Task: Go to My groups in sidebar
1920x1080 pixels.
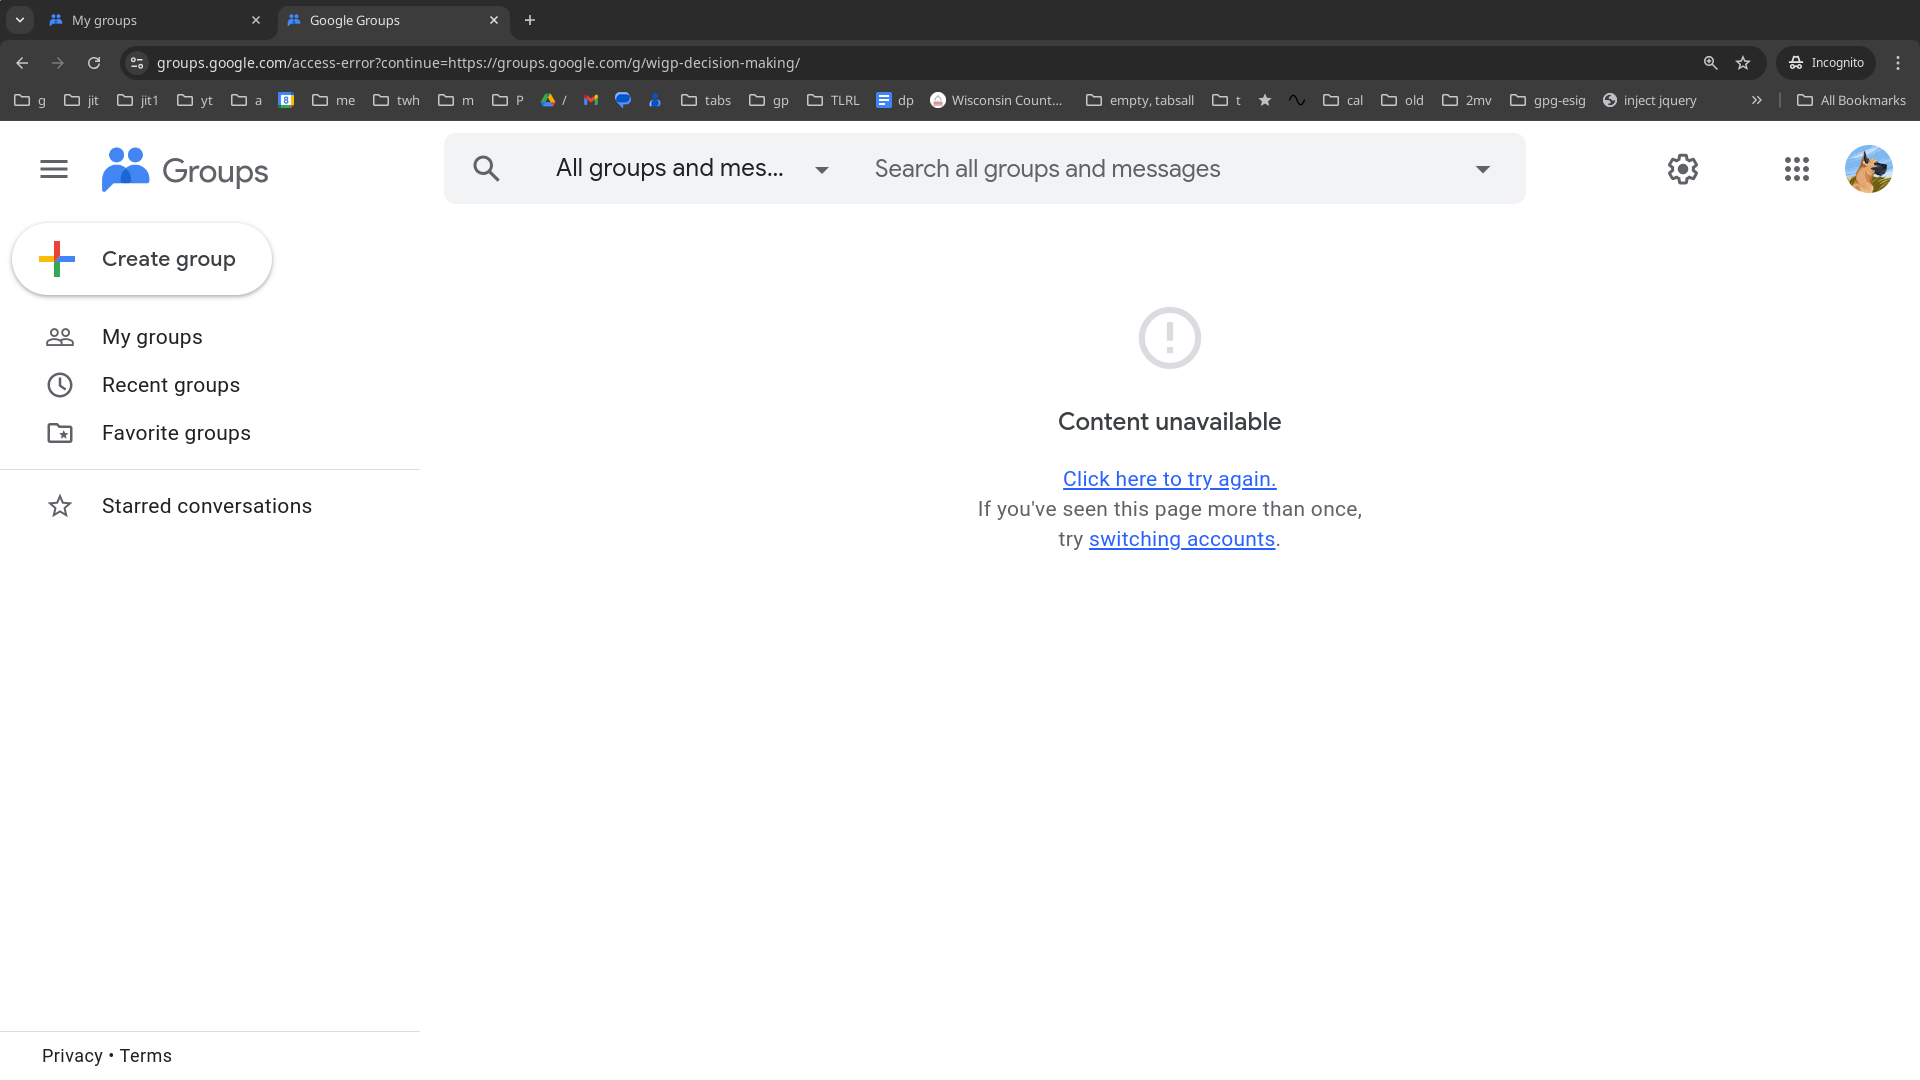Action: 152,337
